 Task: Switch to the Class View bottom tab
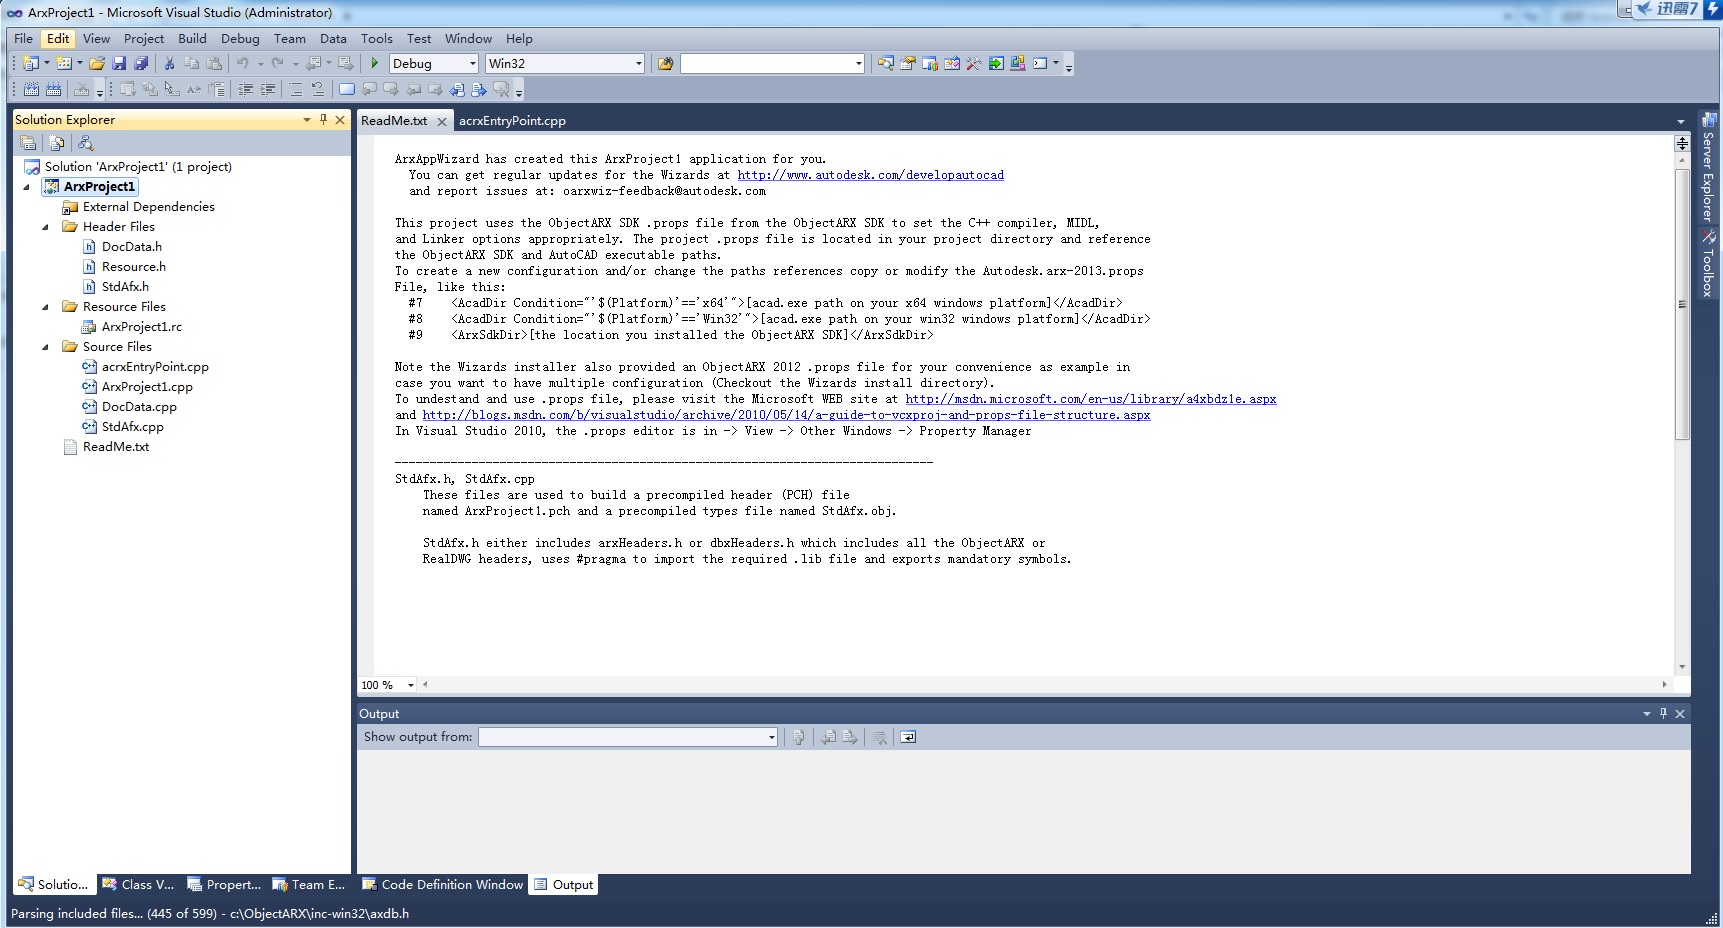coord(137,884)
